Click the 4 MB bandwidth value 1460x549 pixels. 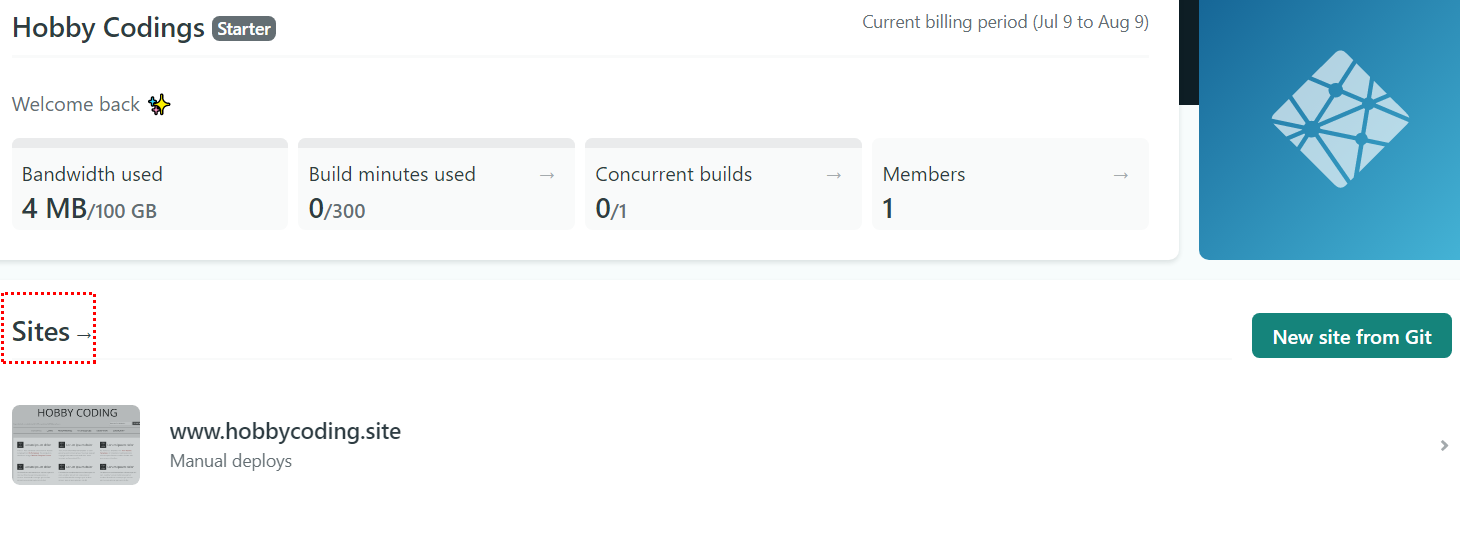click(x=54, y=208)
